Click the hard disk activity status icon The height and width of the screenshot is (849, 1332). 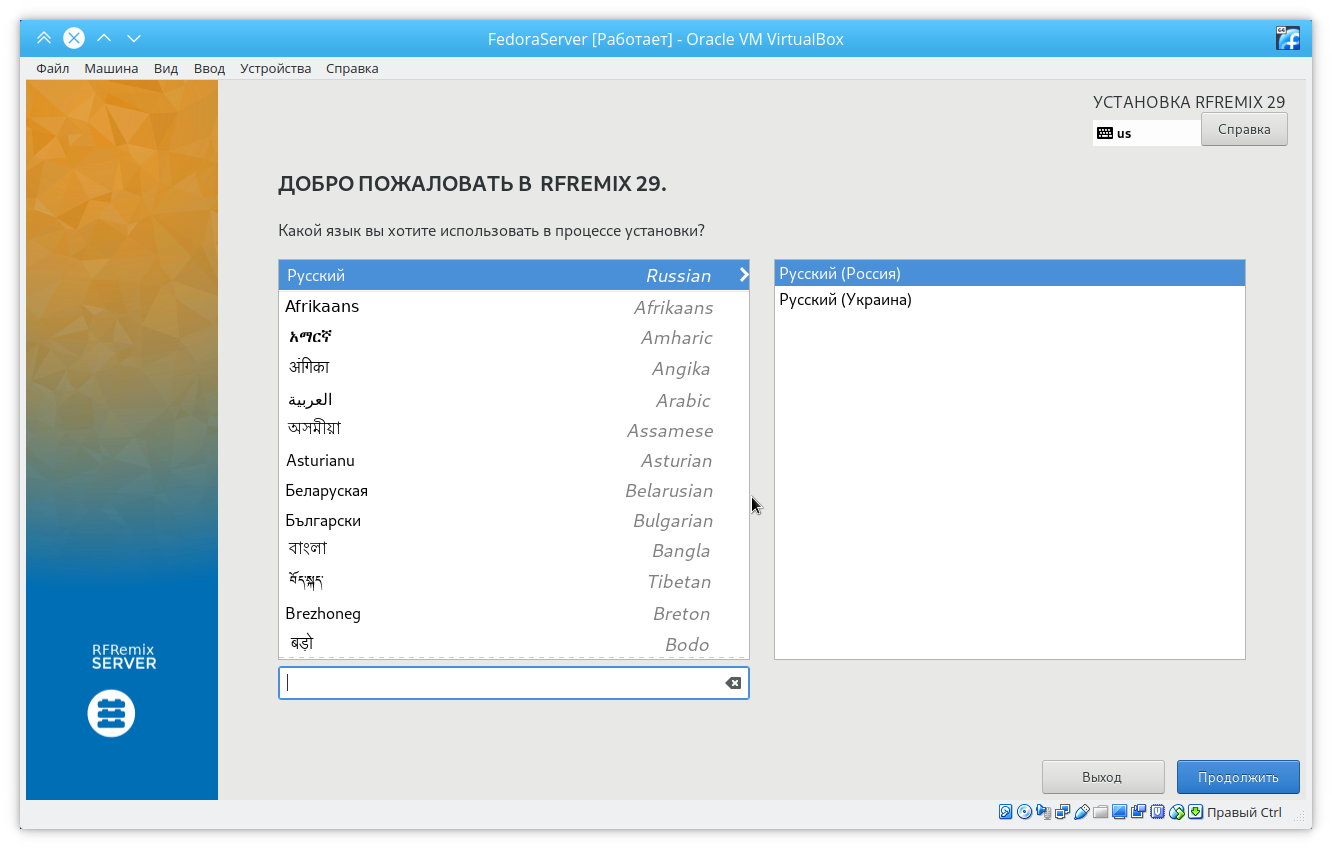[x=1006, y=812]
